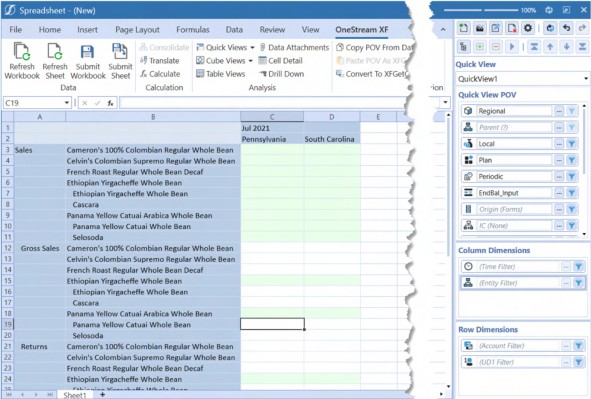Select the 'Gross Sales' cell in row 12
Image resolution: width=591 pixels, height=399 pixels.
40,248
